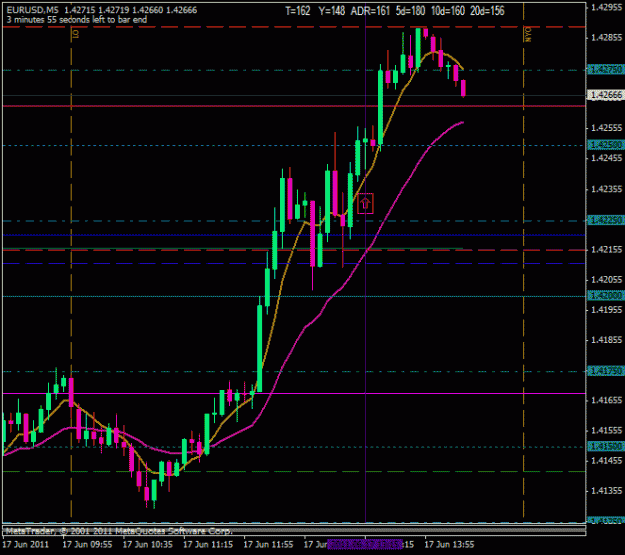The image size is (625, 555).
Task: Click the NYO session line label
Action: pos(528,34)
